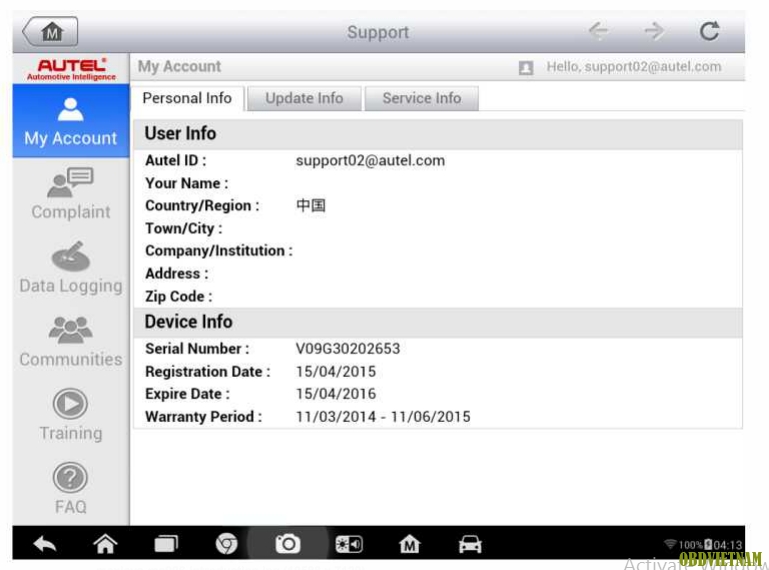769x570 pixels.
Task: Click the Support title in header
Action: (x=378, y=32)
